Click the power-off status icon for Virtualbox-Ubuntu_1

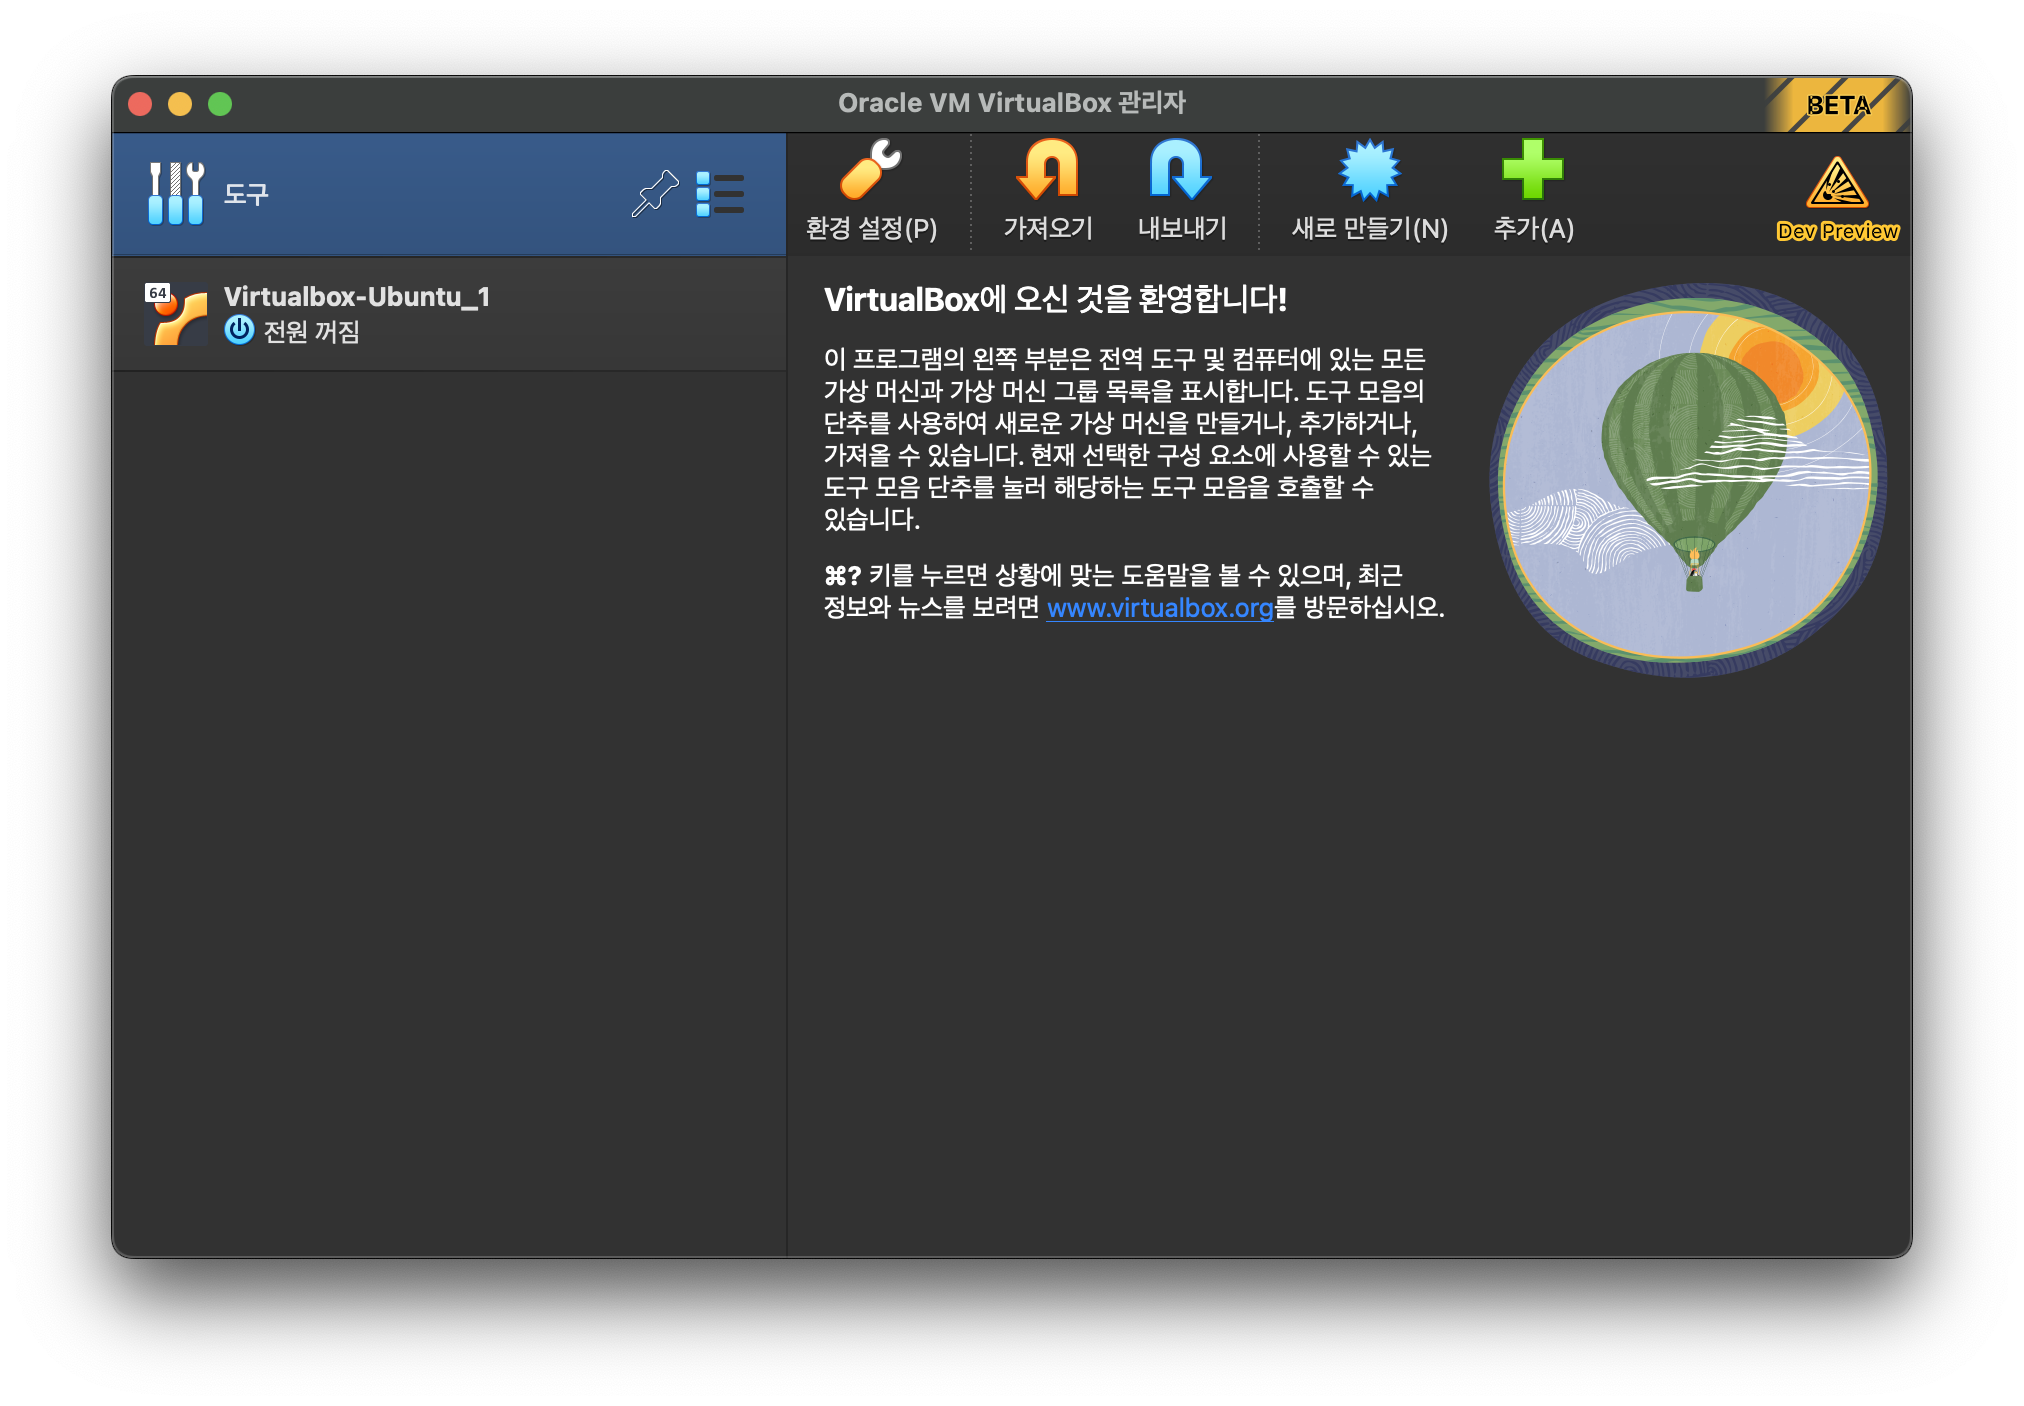[x=239, y=330]
